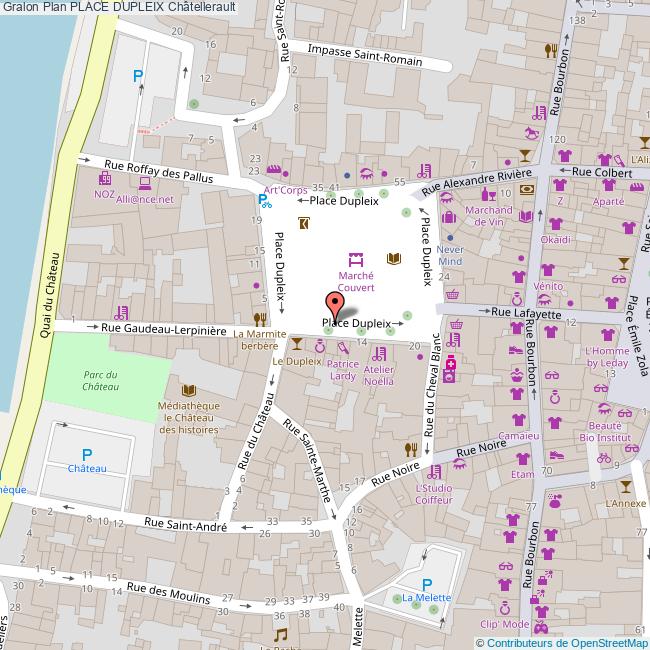650x650 pixels.
Task: Click the La Melette parking icon
Action: pos(427,584)
